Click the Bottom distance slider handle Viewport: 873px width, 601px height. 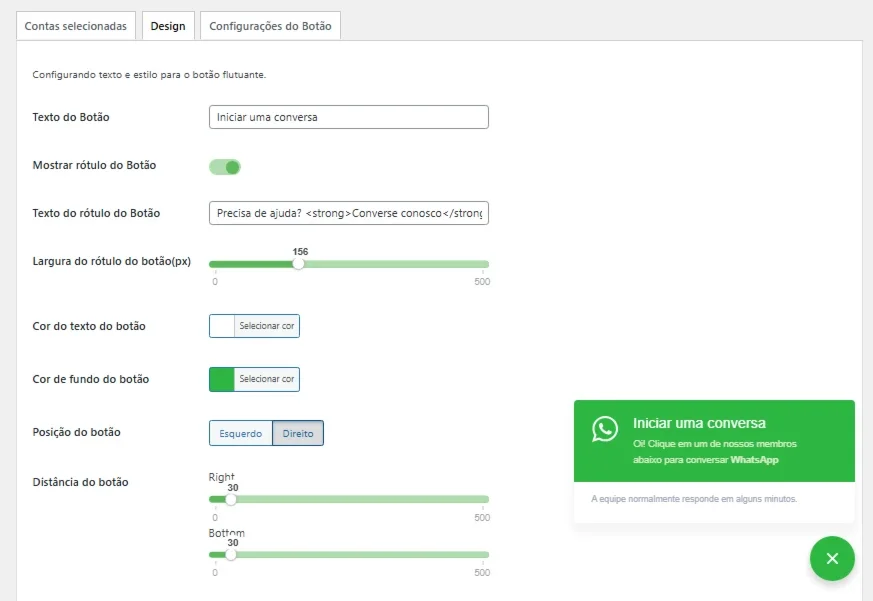(x=230, y=554)
